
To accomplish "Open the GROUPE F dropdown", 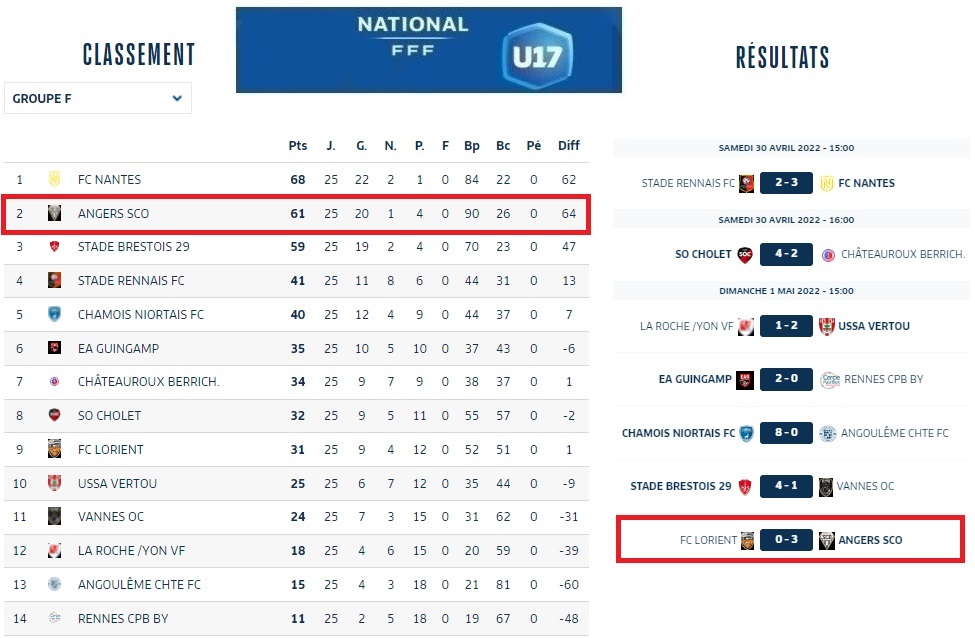I will [98, 98].
